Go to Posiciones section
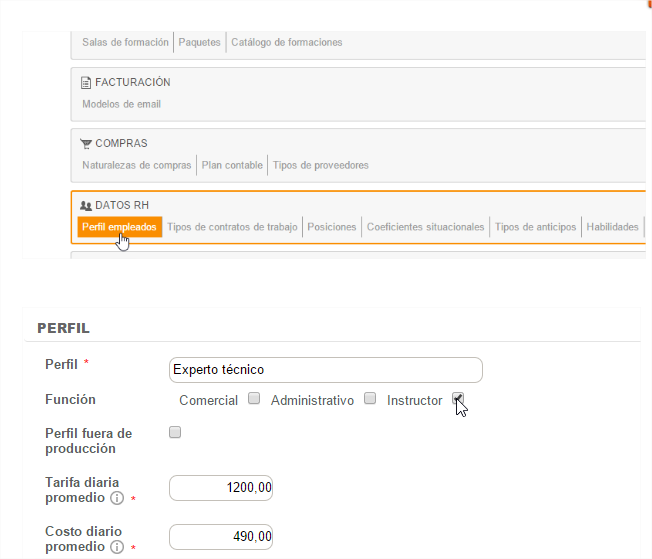652x559 pixels. [332, 227]
